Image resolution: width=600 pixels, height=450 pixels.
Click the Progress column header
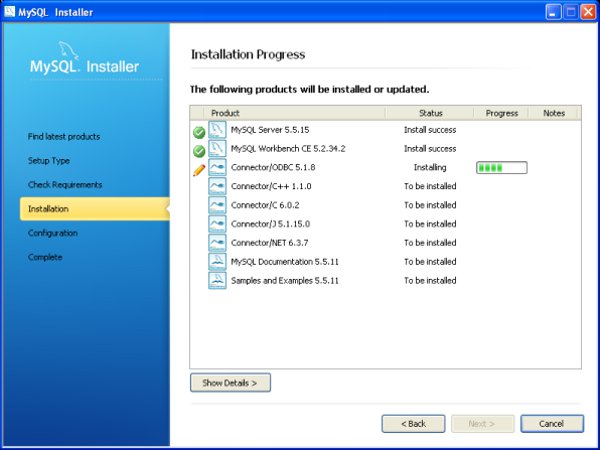click(x=502, y=113)
